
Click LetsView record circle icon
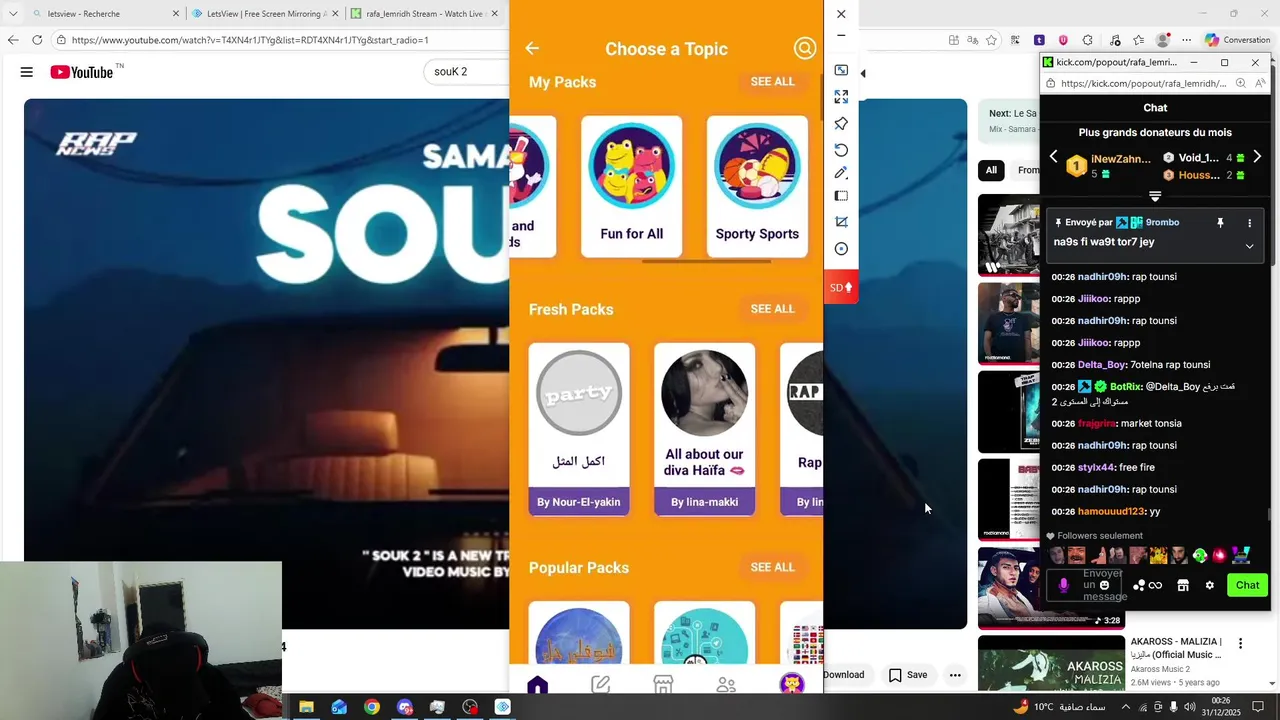[x=841, y=249]
